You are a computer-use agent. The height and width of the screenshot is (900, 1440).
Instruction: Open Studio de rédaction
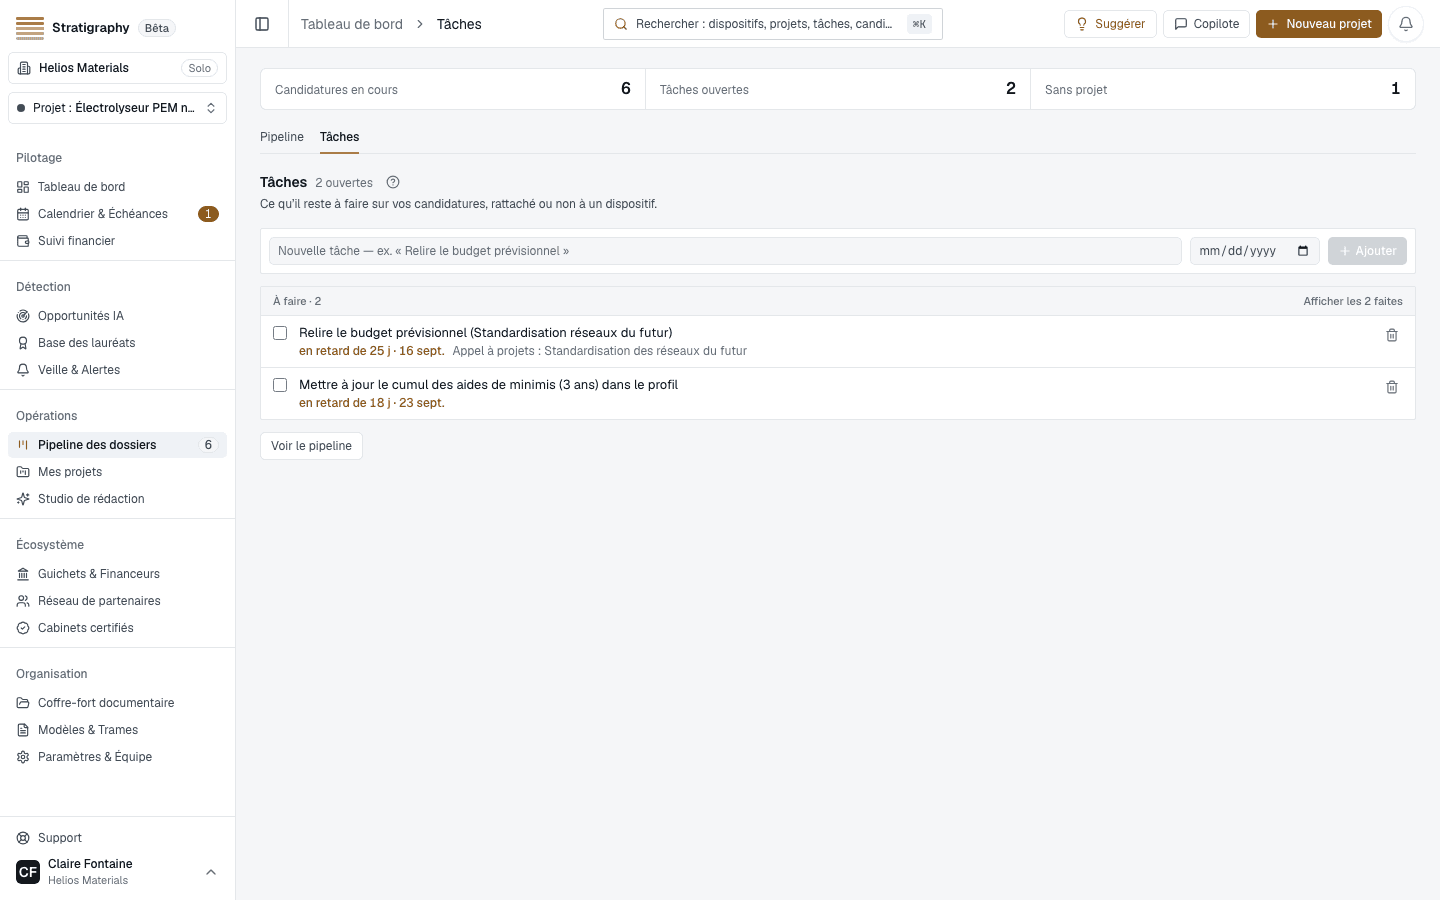tap(117, 499)
